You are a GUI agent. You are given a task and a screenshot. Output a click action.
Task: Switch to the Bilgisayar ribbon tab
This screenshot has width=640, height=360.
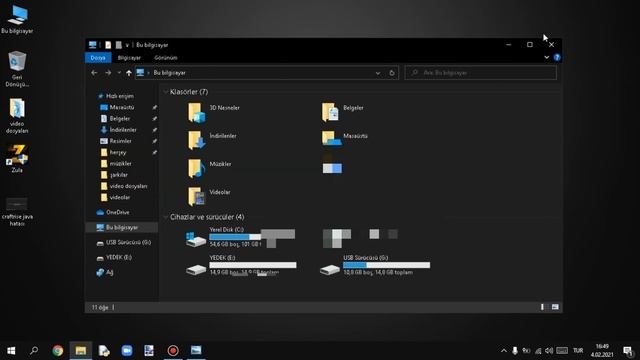129,58
